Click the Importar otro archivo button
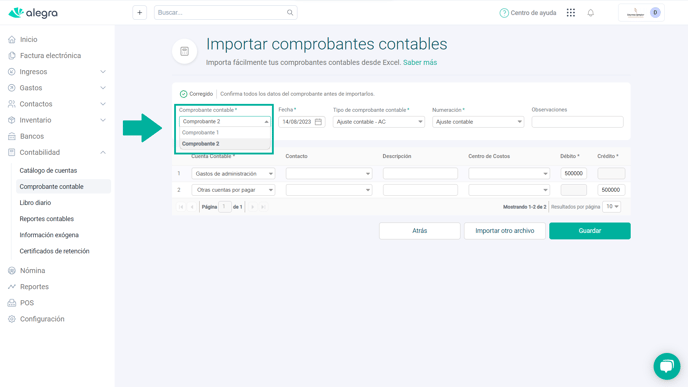The height and width of the screenshot is (387, 688). click(505, 231)
